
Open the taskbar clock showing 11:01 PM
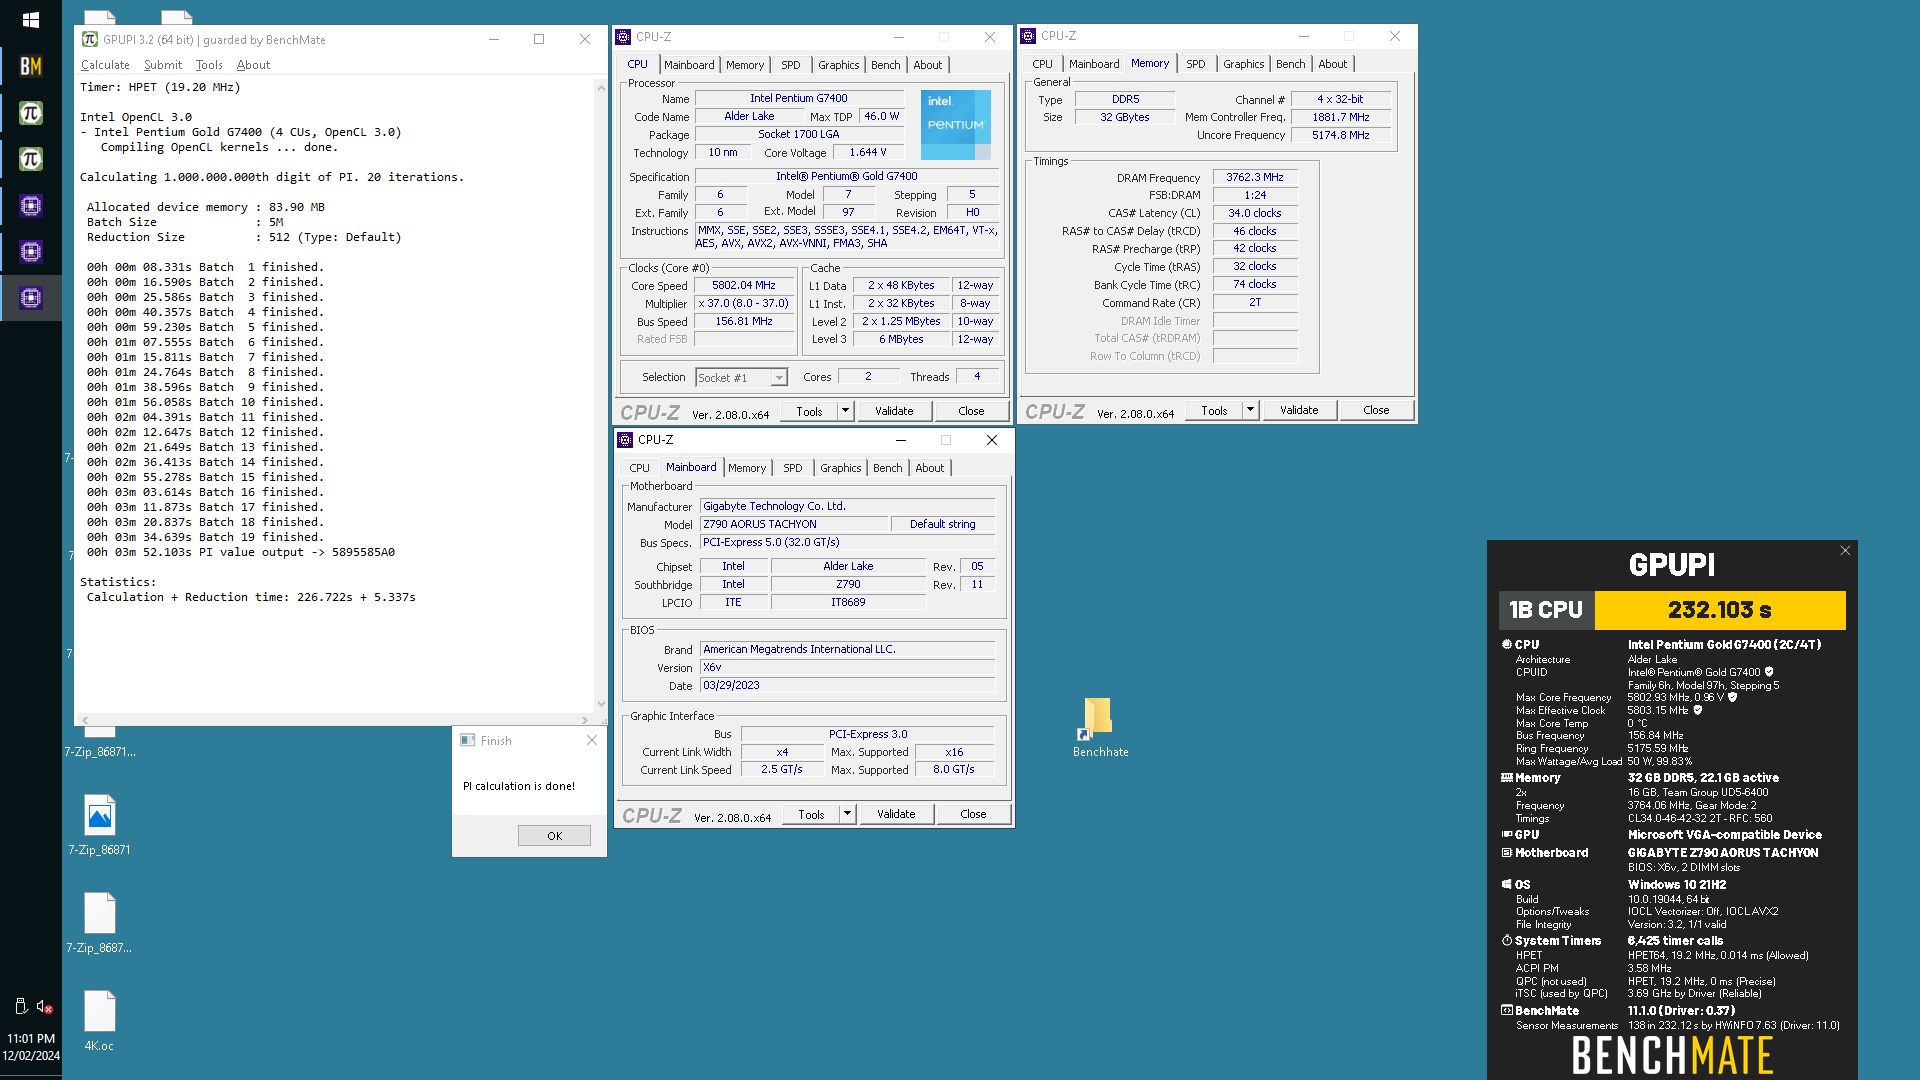(x=31, y=1047)
